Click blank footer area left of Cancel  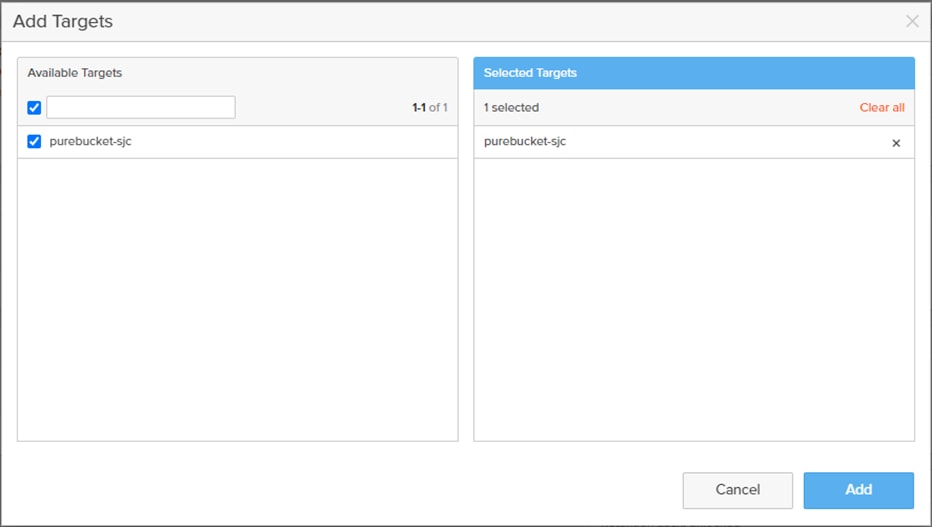click(340, 490)
